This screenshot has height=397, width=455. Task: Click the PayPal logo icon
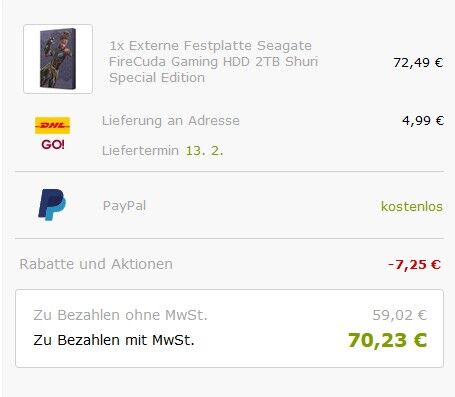tap(52, 205)
